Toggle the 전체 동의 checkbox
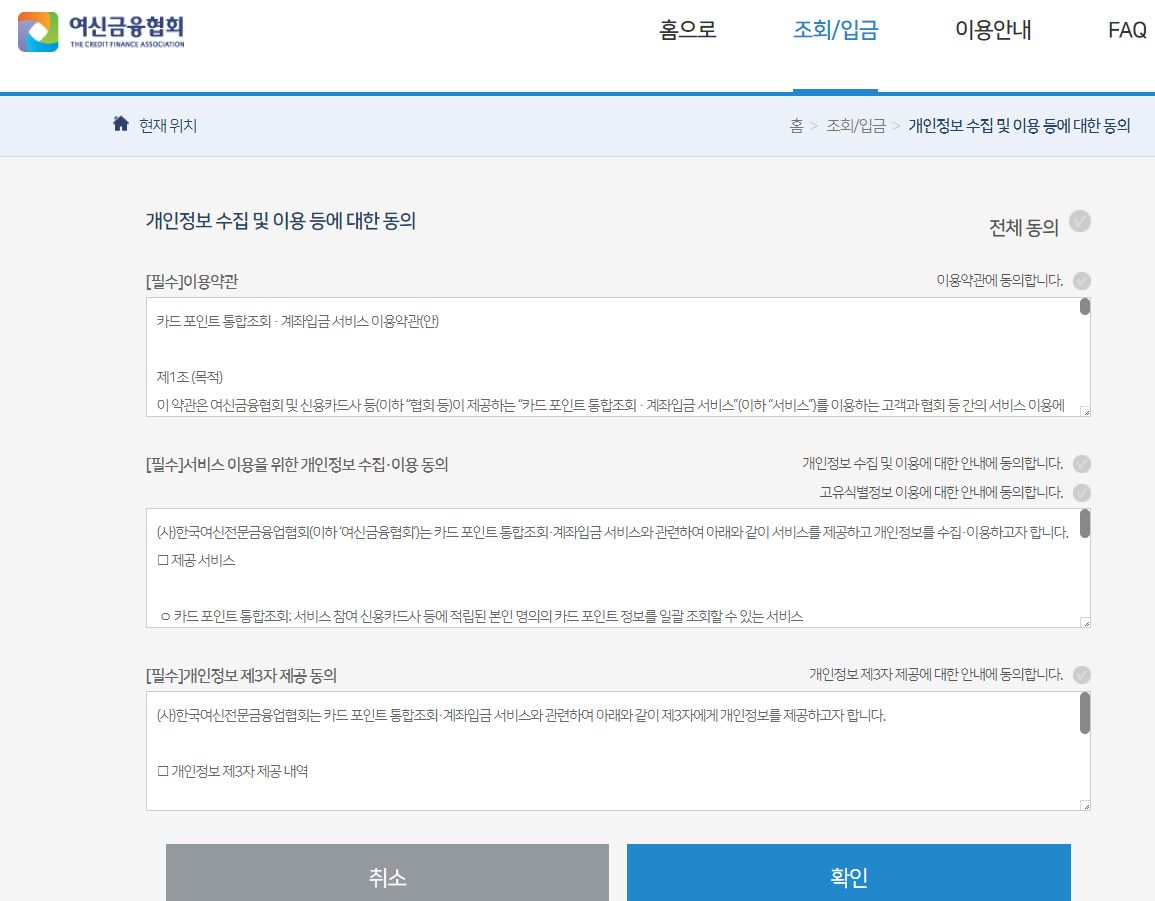Viewport: 1155px width, 901px height. (1080, 222)
